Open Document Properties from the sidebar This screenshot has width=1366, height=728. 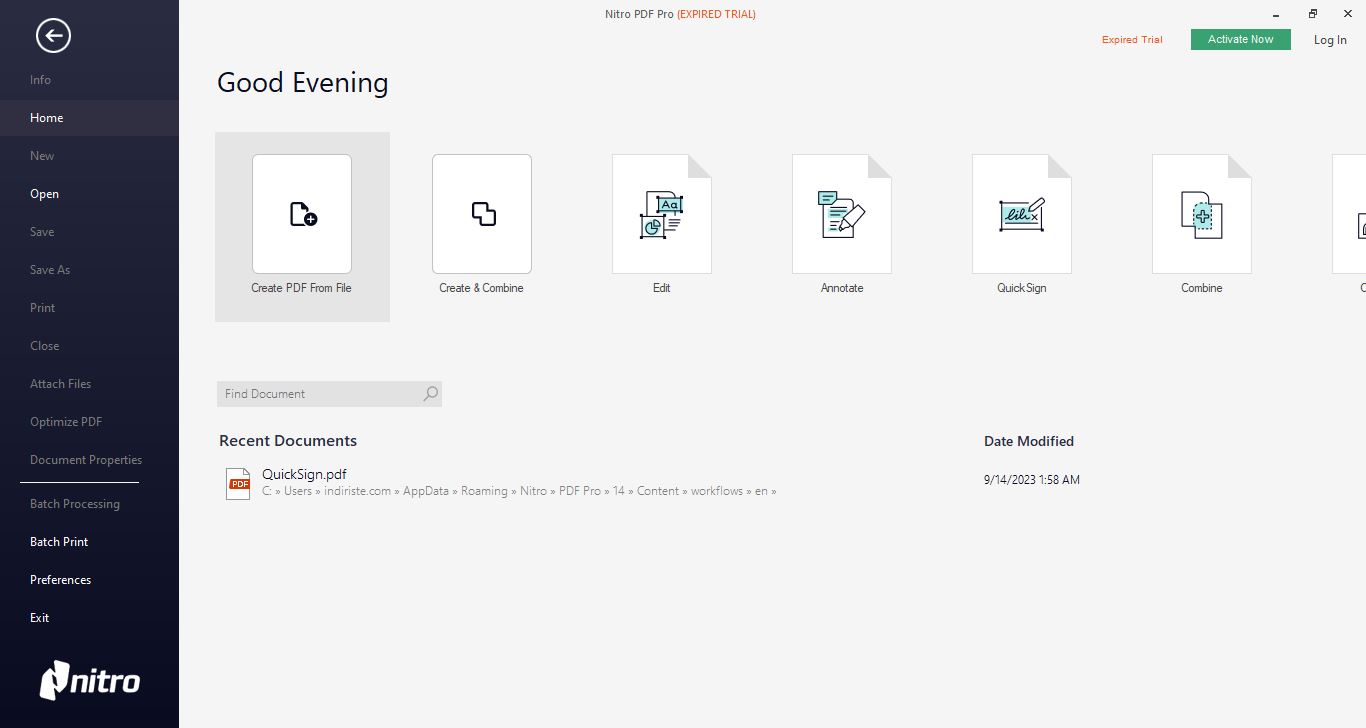tap(86, 460)
